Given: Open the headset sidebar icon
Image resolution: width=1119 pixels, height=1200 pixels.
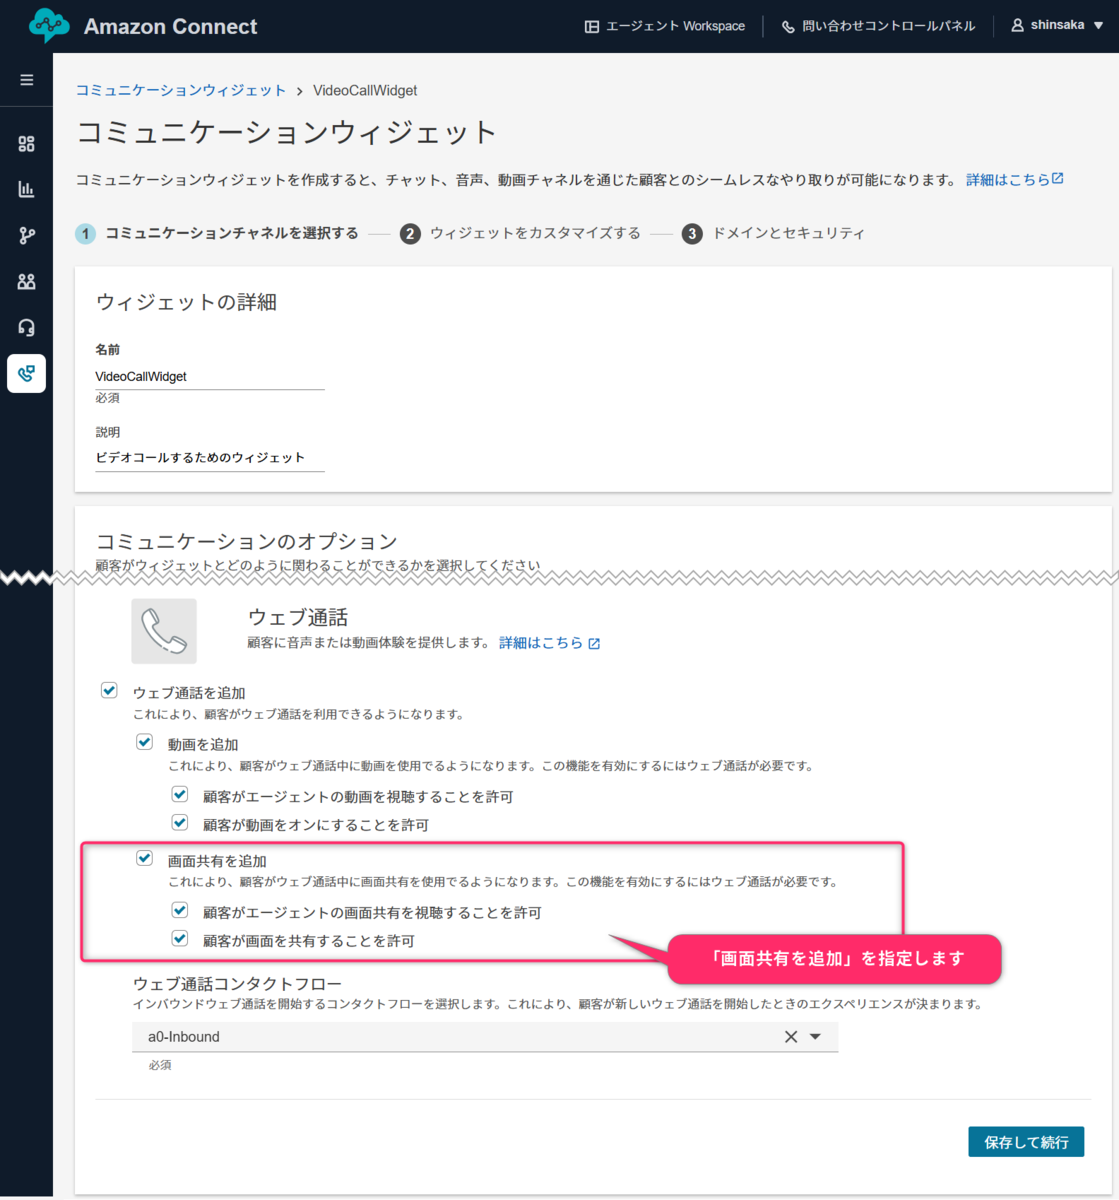Looking at the screenshot, I should tap(27, 327).
